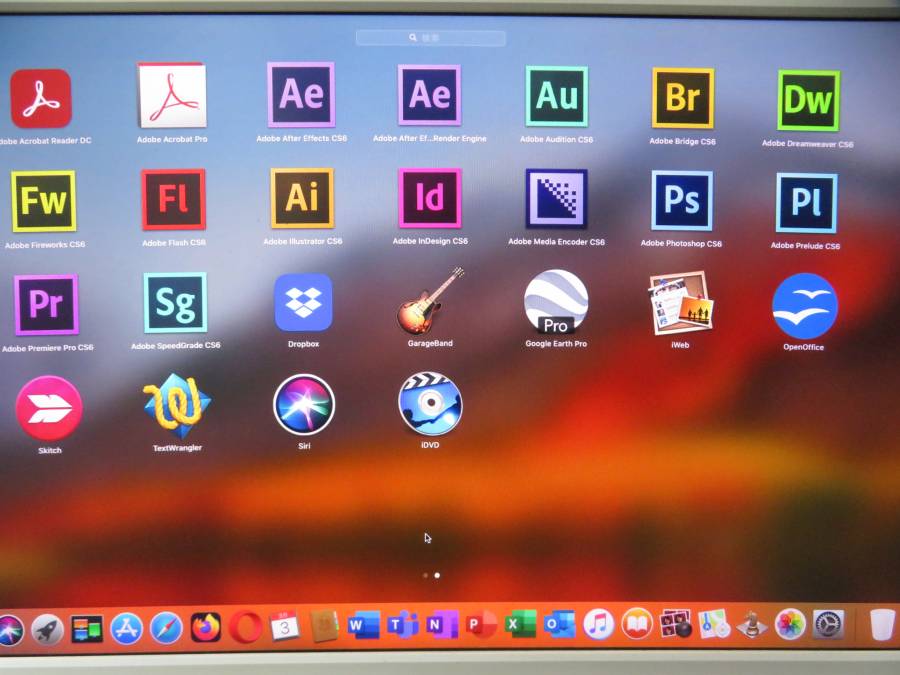
Task: Open Adobe Flash CS6
Action: tap(173, 199)
